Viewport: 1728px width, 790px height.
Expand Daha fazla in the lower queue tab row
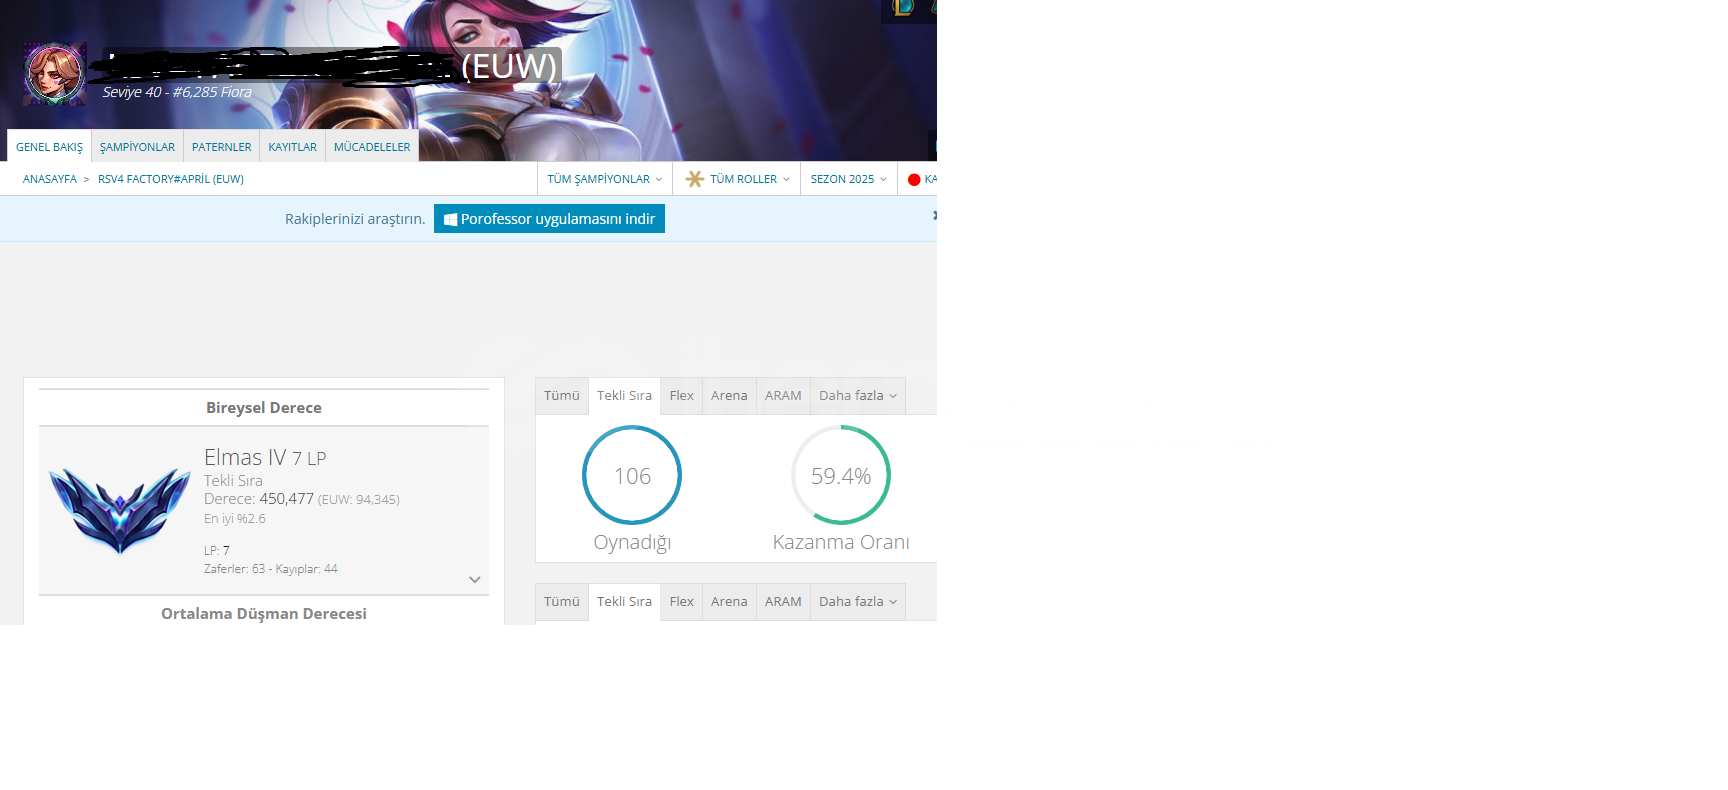[x=858, y=602]
